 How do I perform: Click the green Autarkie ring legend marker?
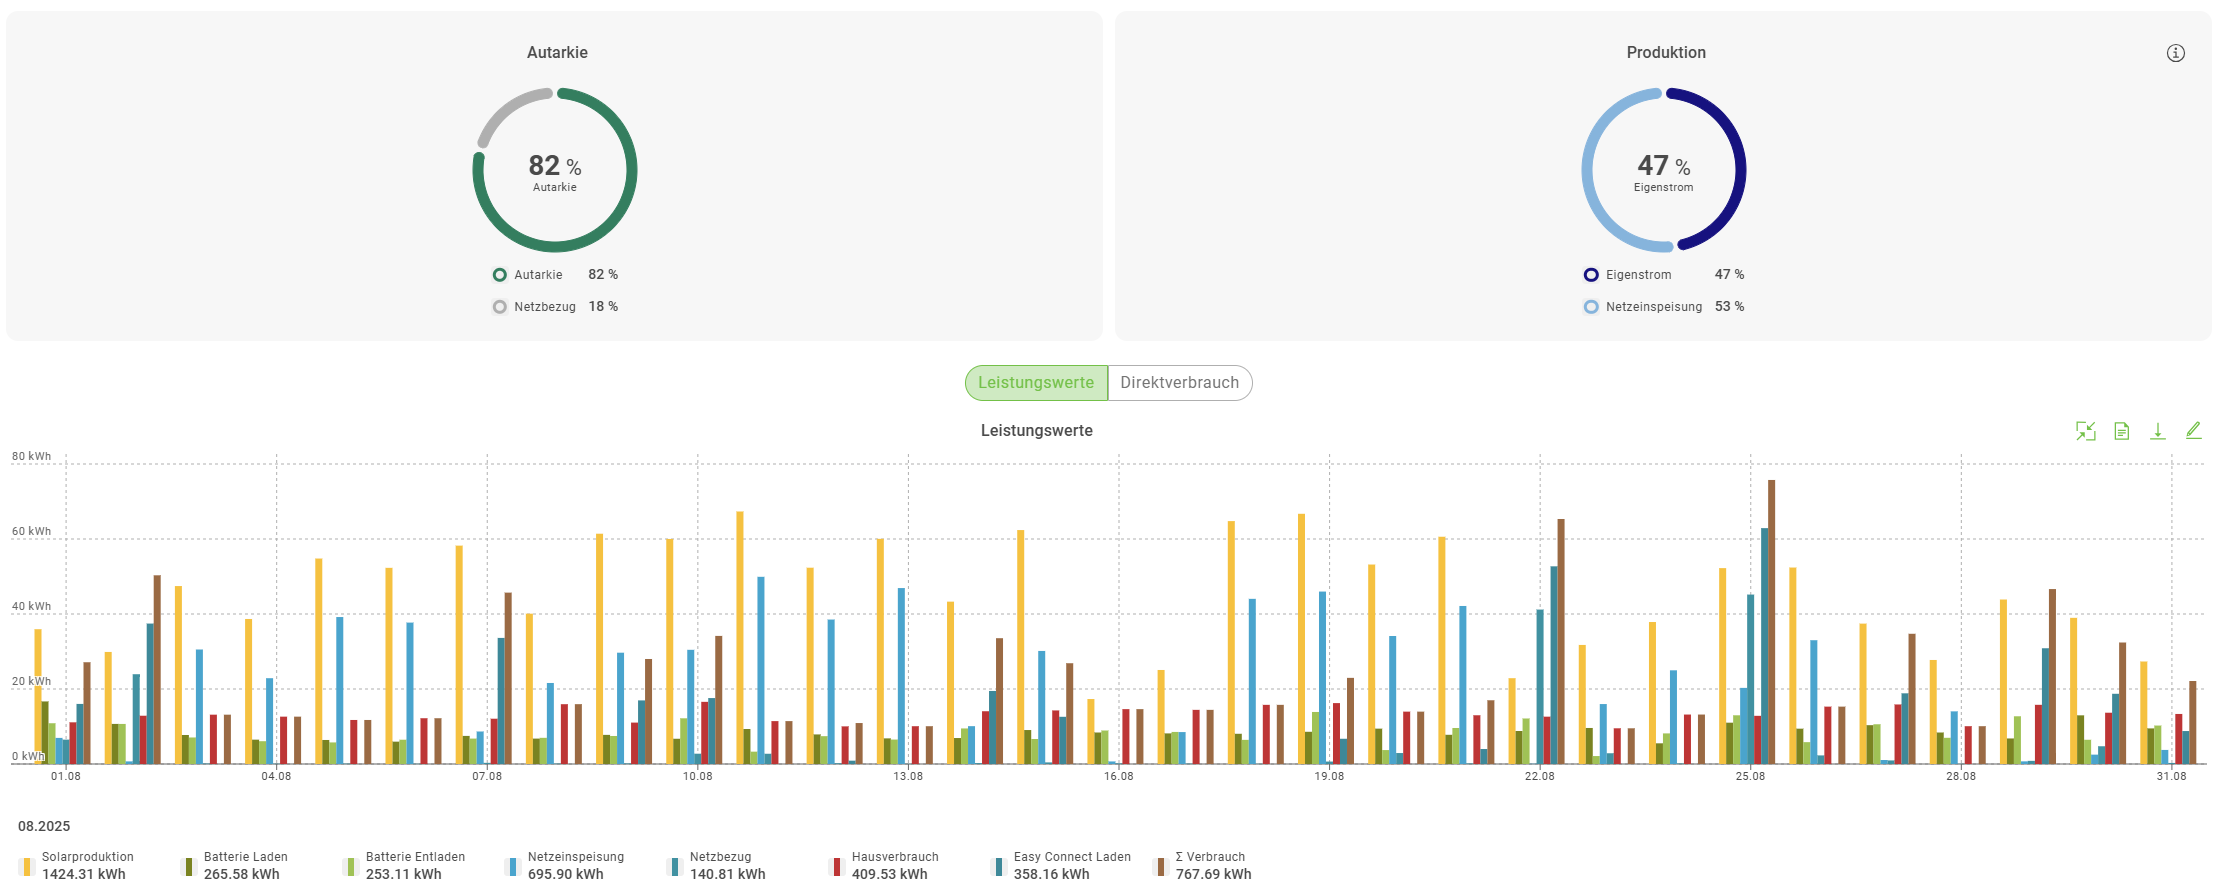pyautogui.click(x=500, y=275)
